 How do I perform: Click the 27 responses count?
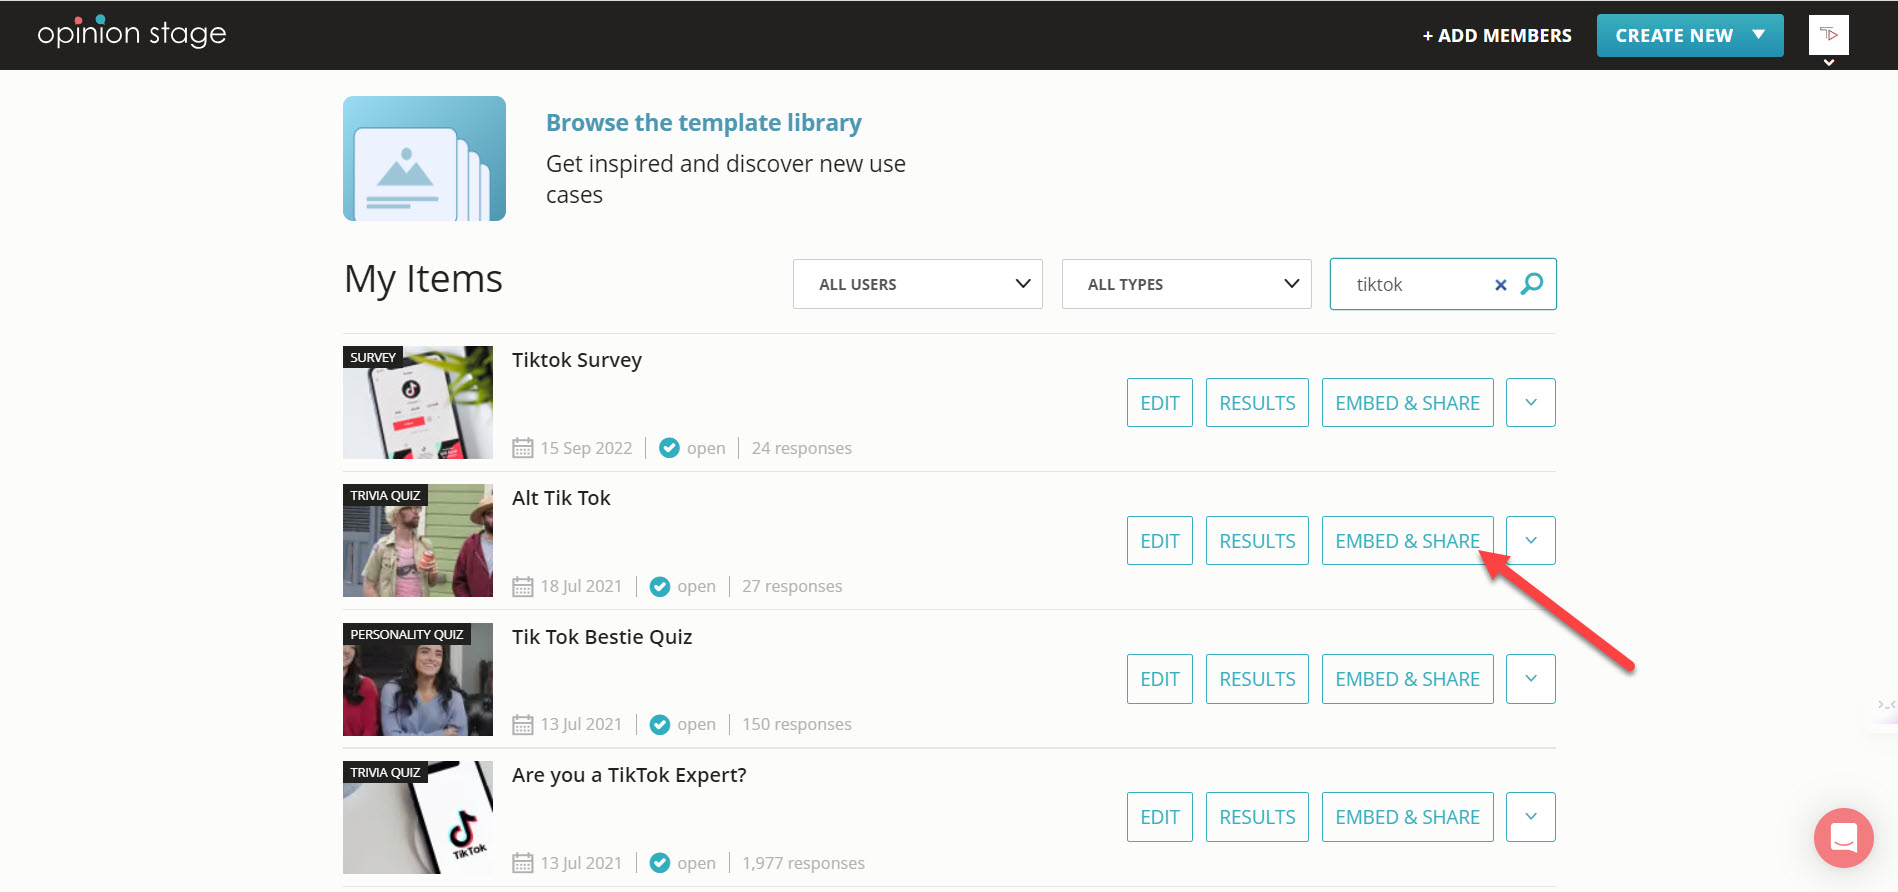pyautogui.click(x=792, y=586)
